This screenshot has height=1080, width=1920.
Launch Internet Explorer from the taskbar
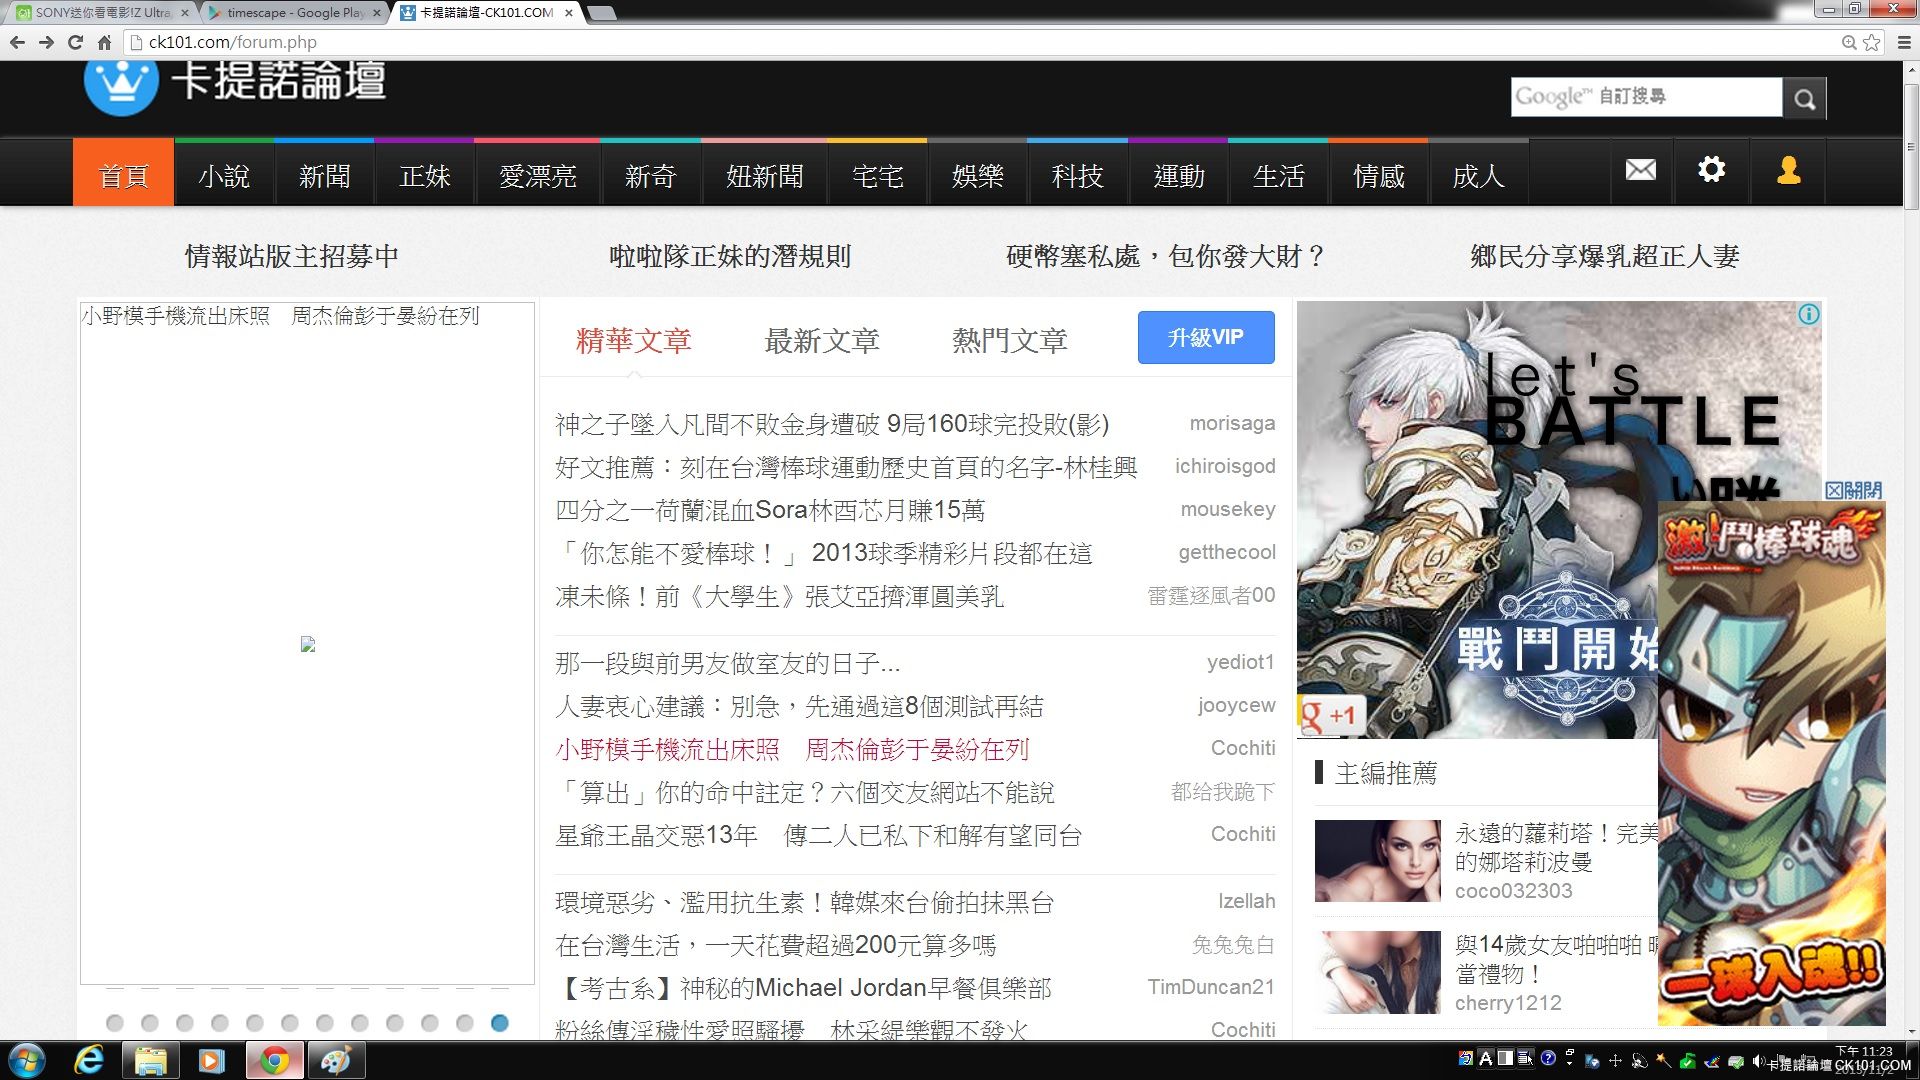pyautogui.click(x=89, y=1060)
